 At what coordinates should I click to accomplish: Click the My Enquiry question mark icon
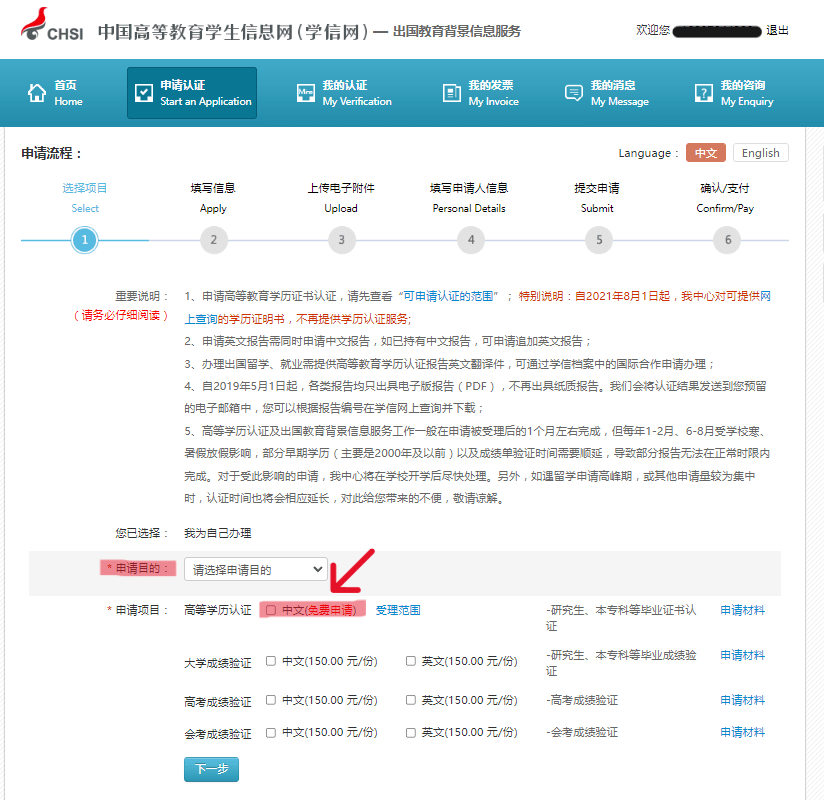(x=704, y=92)
